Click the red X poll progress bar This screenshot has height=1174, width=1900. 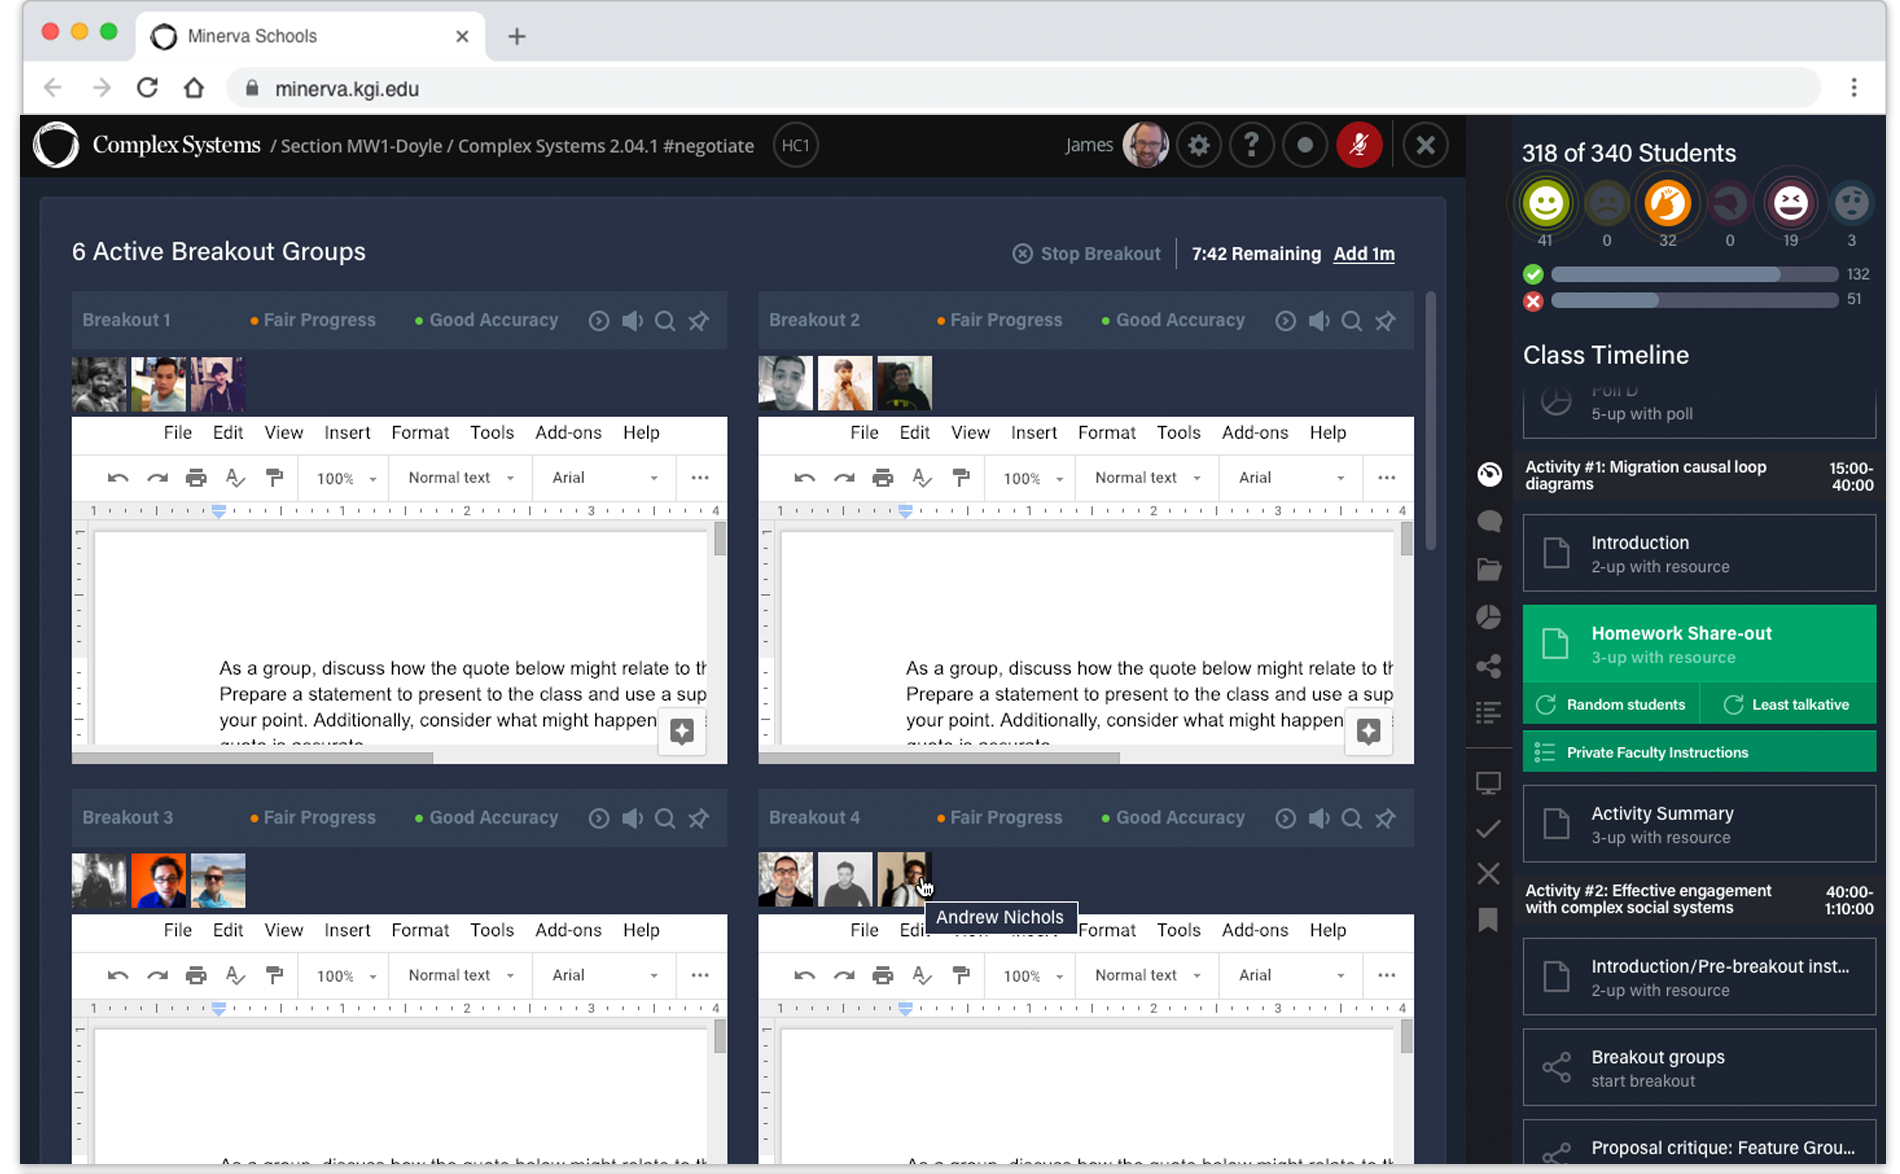(1694, 301)
